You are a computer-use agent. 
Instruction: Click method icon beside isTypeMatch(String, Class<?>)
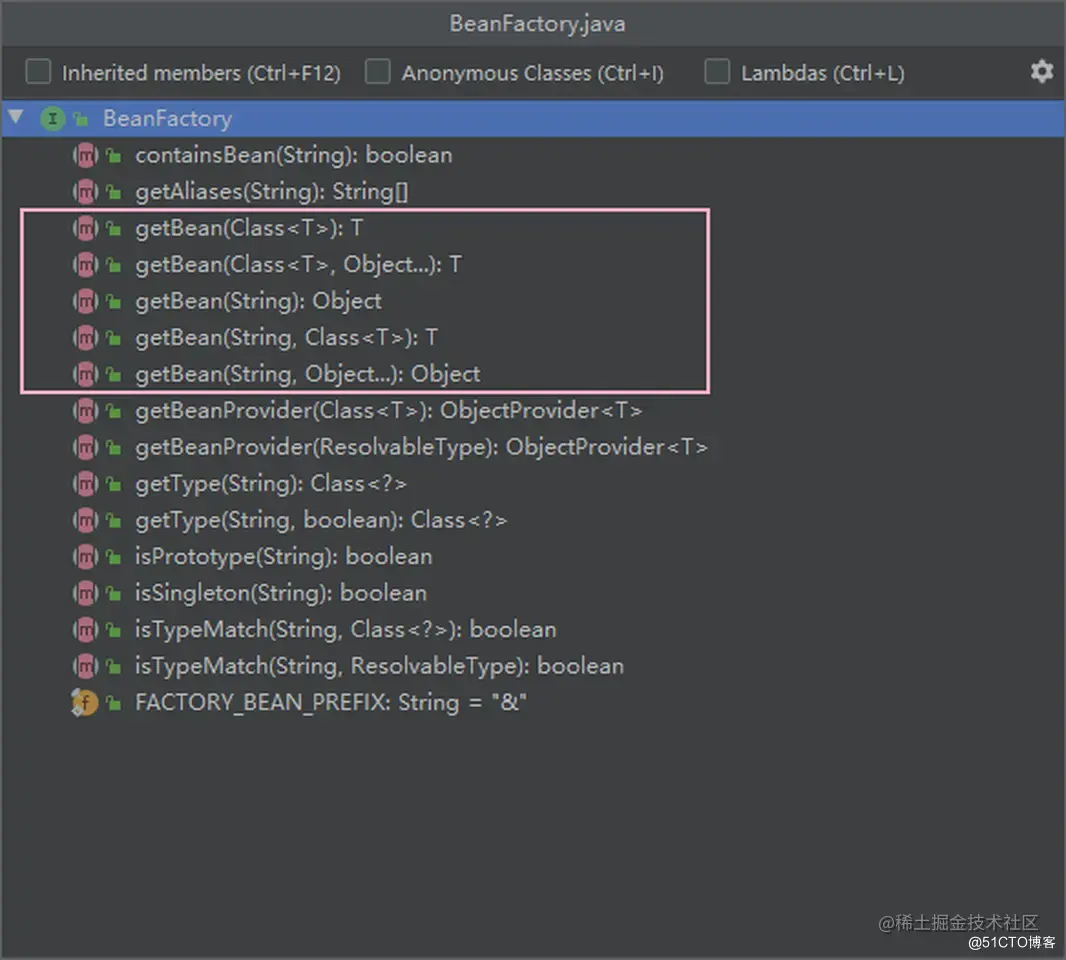point(86,630)
